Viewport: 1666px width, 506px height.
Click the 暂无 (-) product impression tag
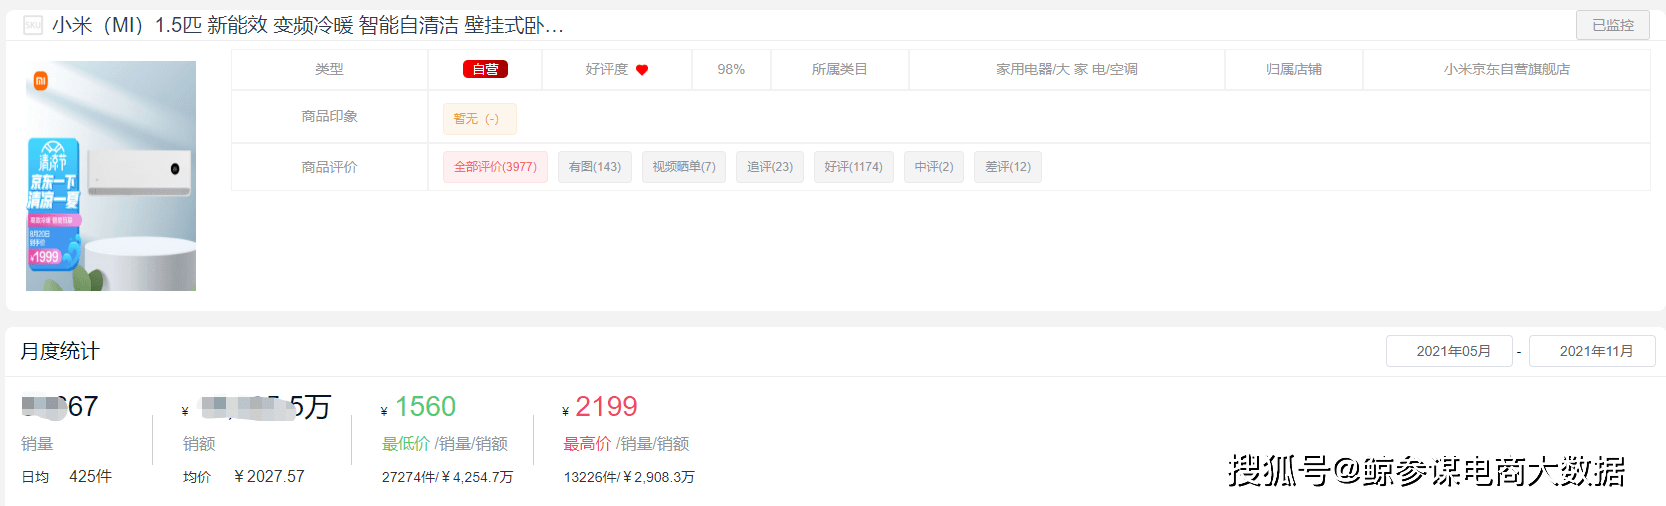[x=480, y=119]
